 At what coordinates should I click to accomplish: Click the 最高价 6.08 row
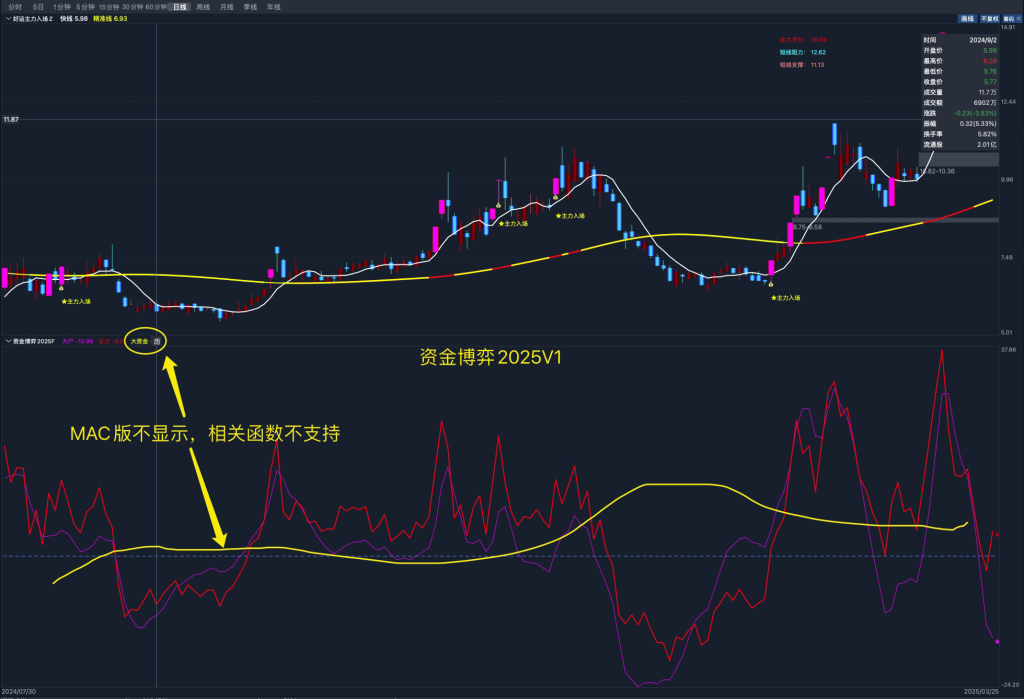pyautogui.click(x=960, y=61)
